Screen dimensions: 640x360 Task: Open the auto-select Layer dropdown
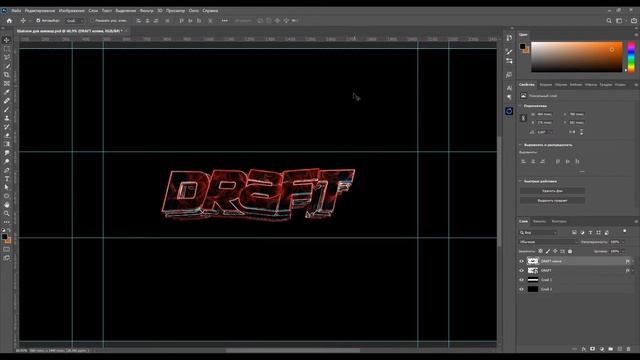[x=75, y=20]
